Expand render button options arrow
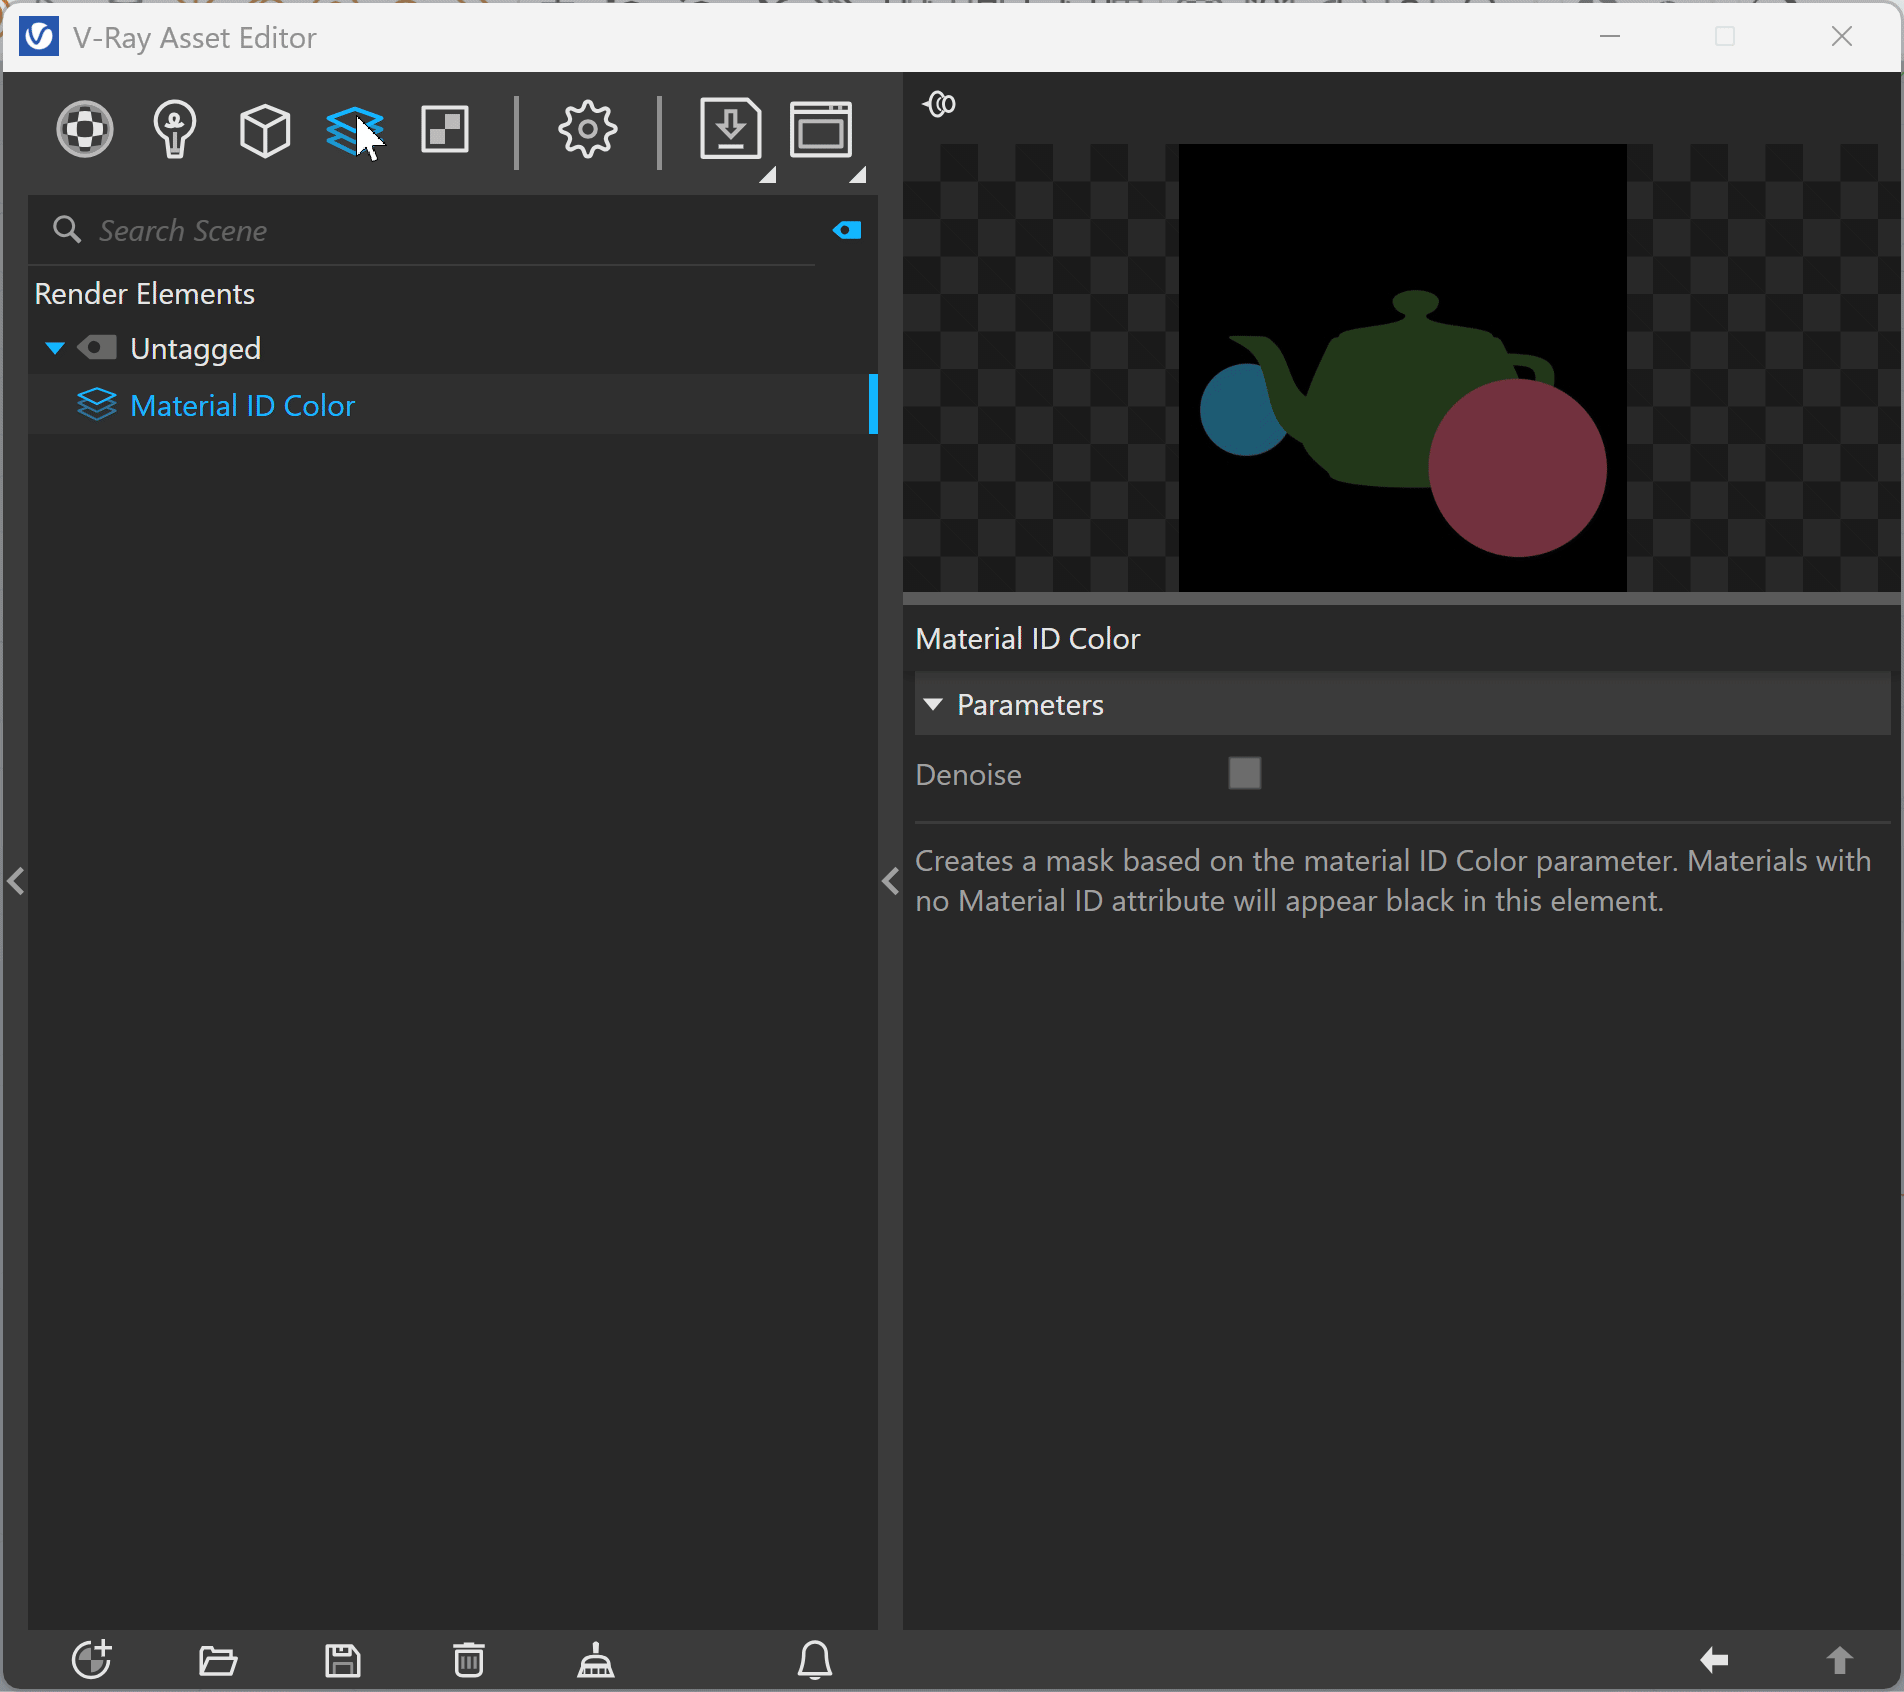The height and width of the screenshot is (1692, 1904). click(x=767, y=175)
